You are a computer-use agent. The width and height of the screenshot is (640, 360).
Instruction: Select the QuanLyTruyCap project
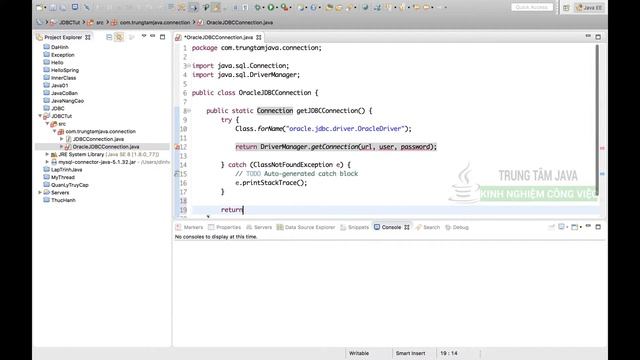tap(69, 185)
